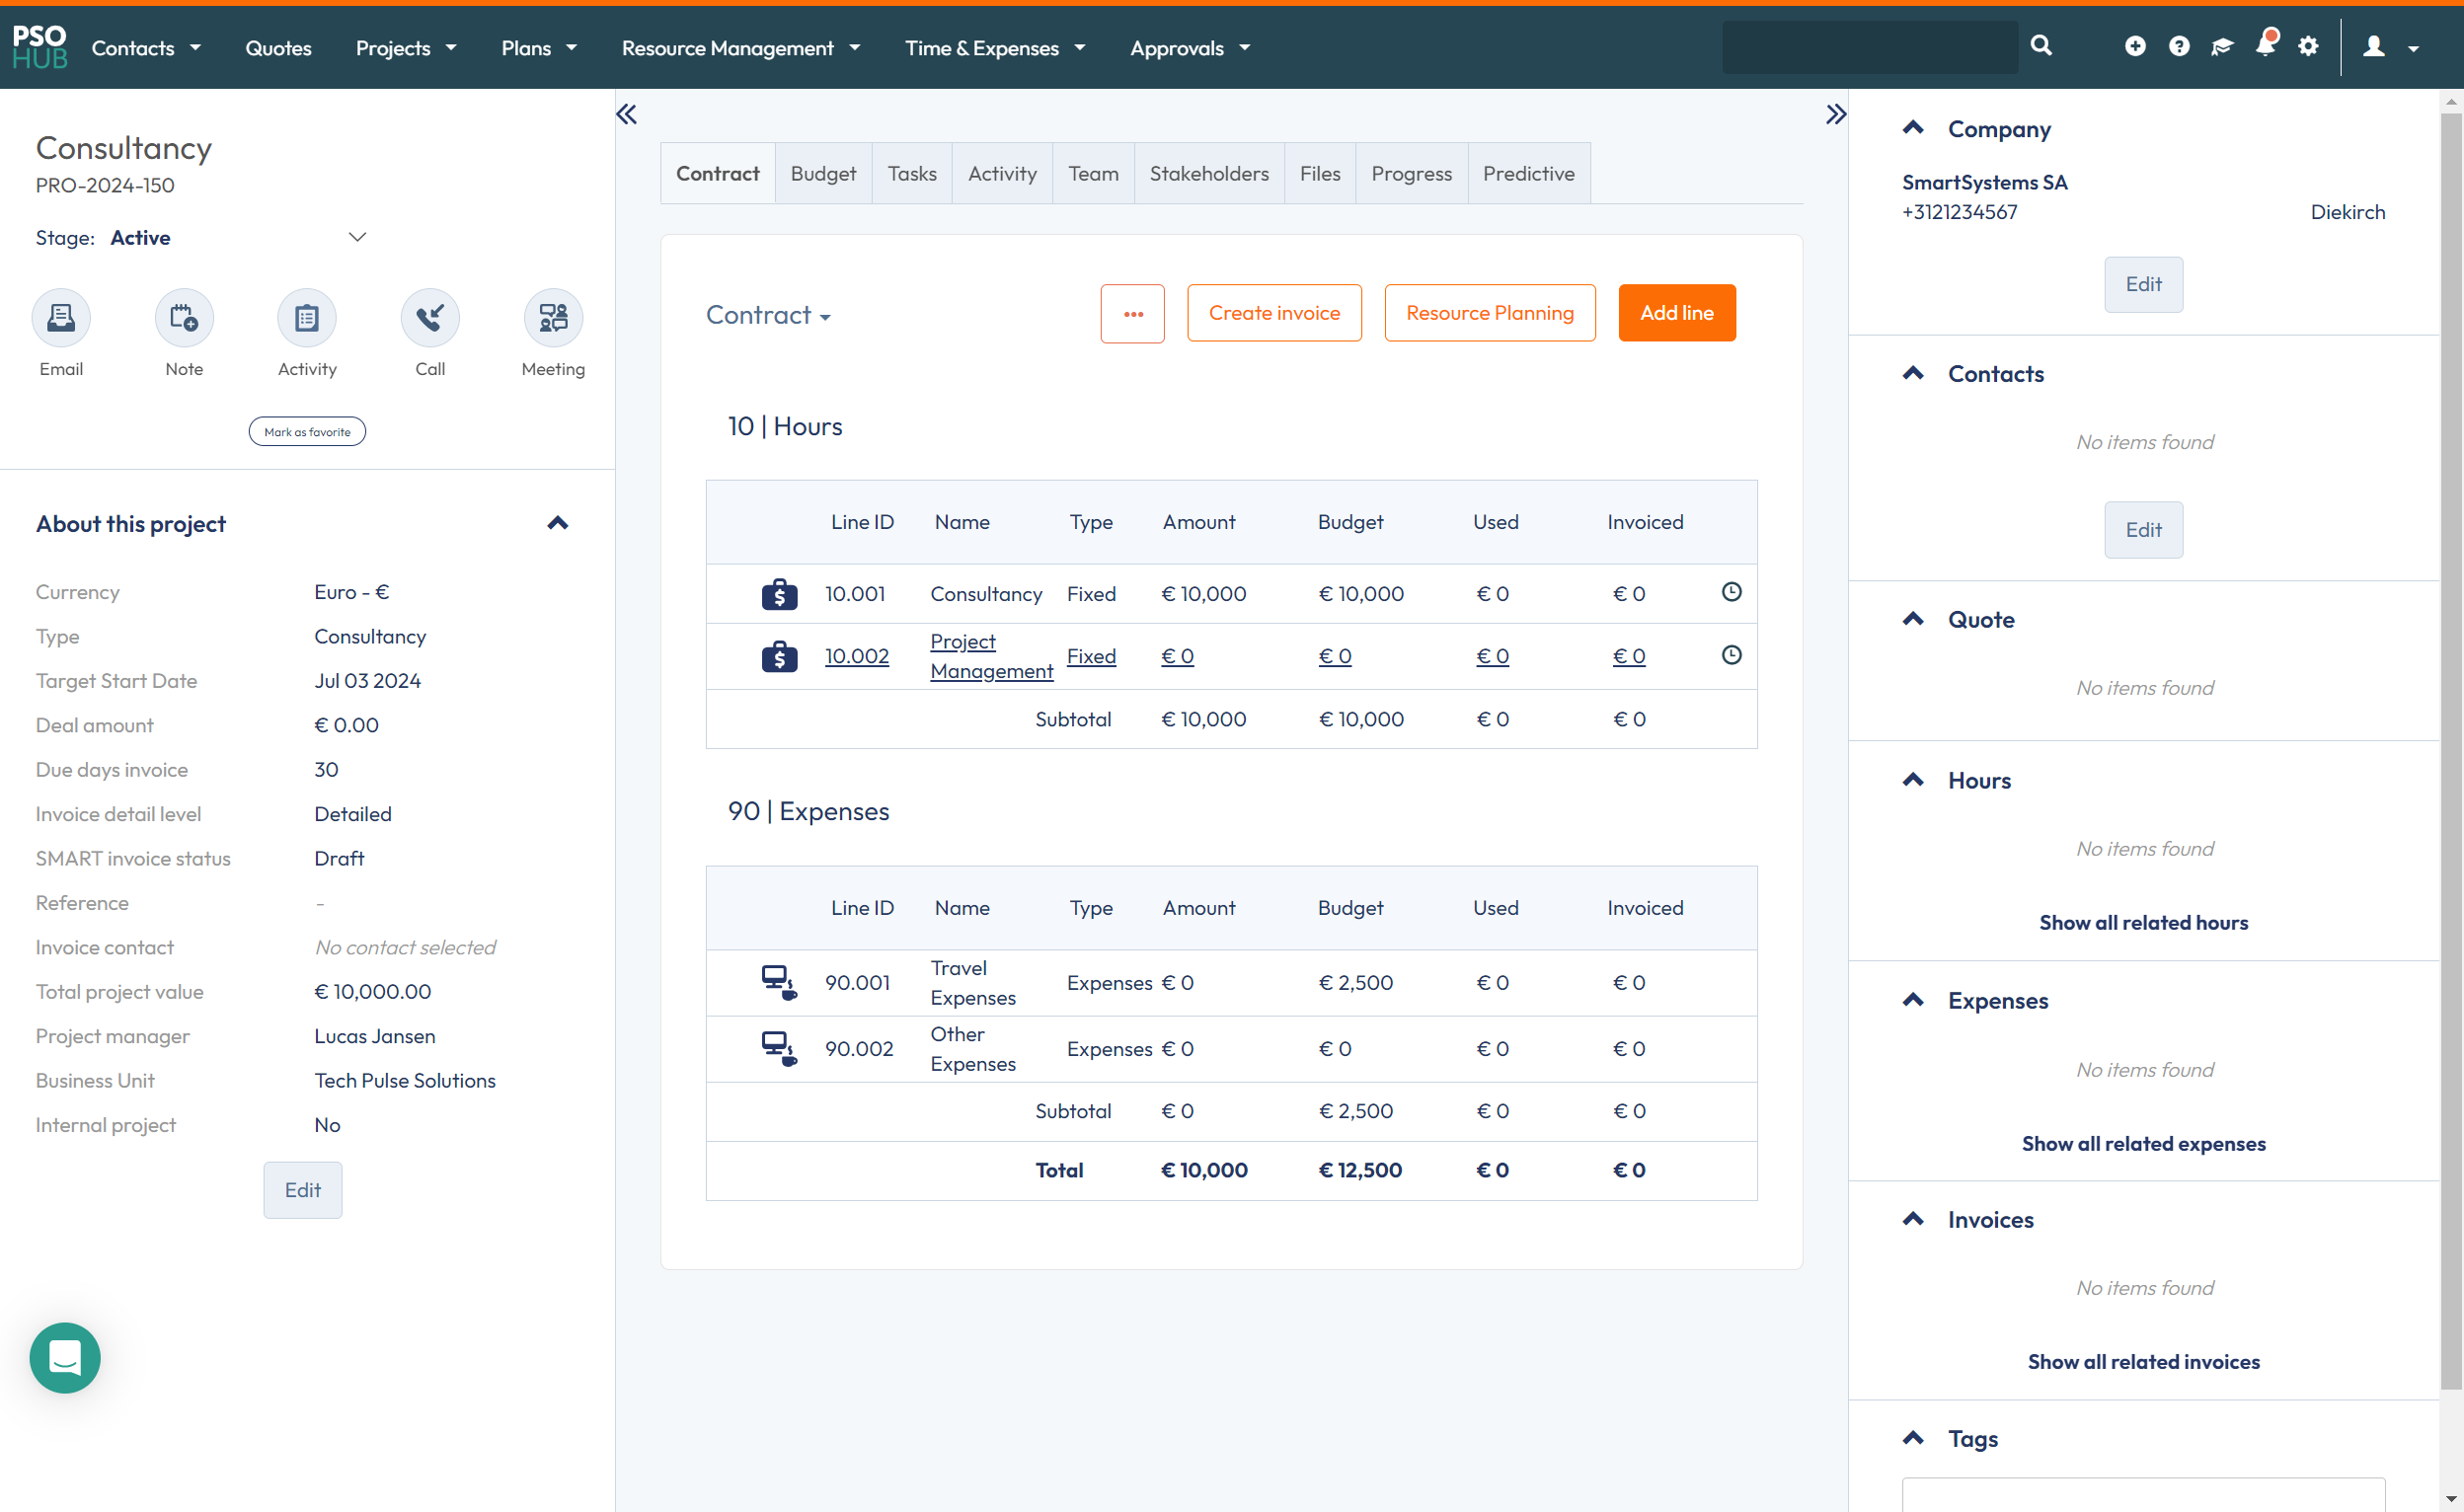Collapse left panel with double chevron
2464x1512 pixels.
click(627, 114)
